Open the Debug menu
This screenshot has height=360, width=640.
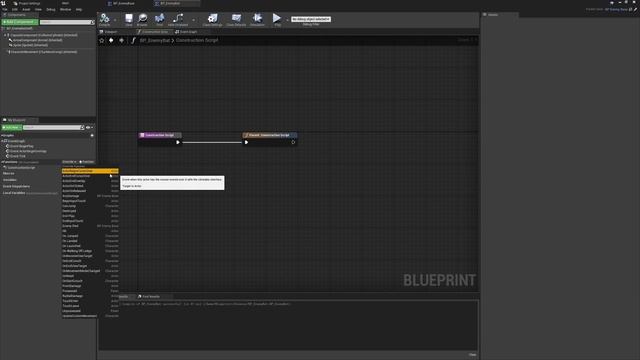tap(51, 9)
